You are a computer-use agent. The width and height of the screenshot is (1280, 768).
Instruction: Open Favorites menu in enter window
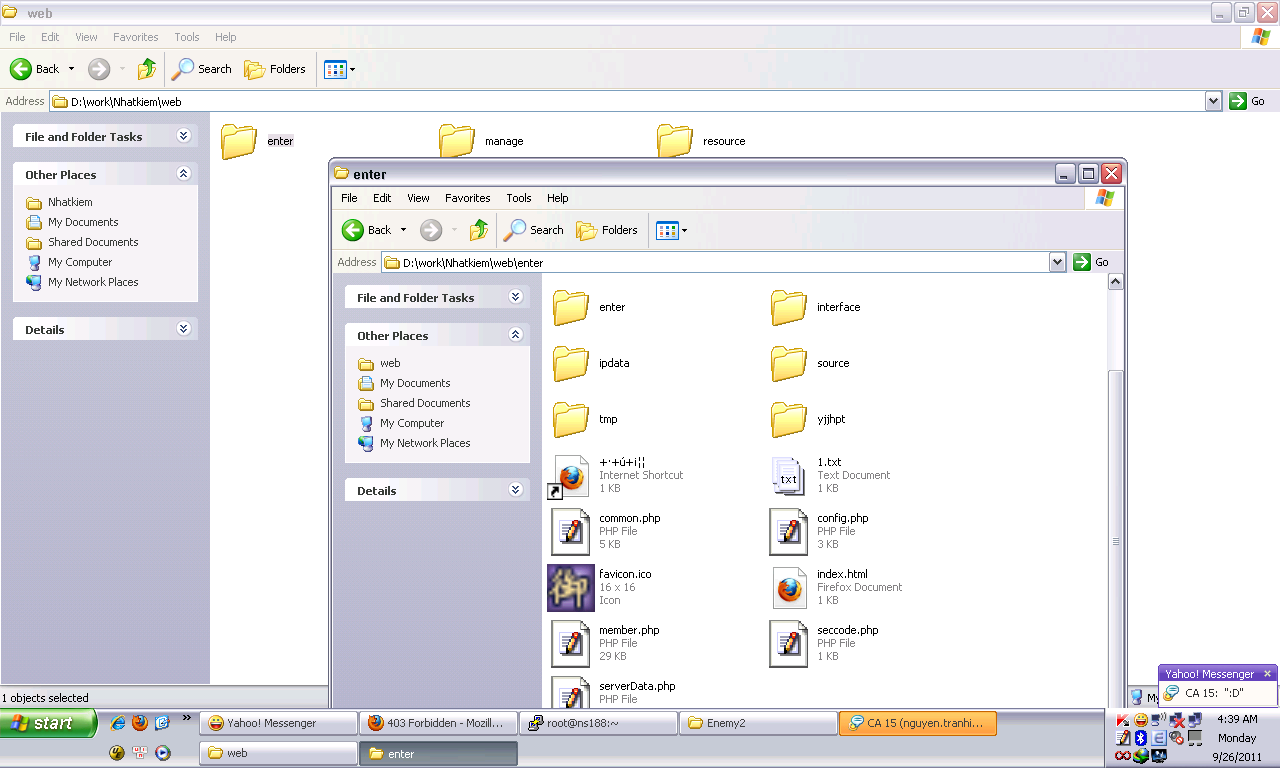click(x=467, y=198)
